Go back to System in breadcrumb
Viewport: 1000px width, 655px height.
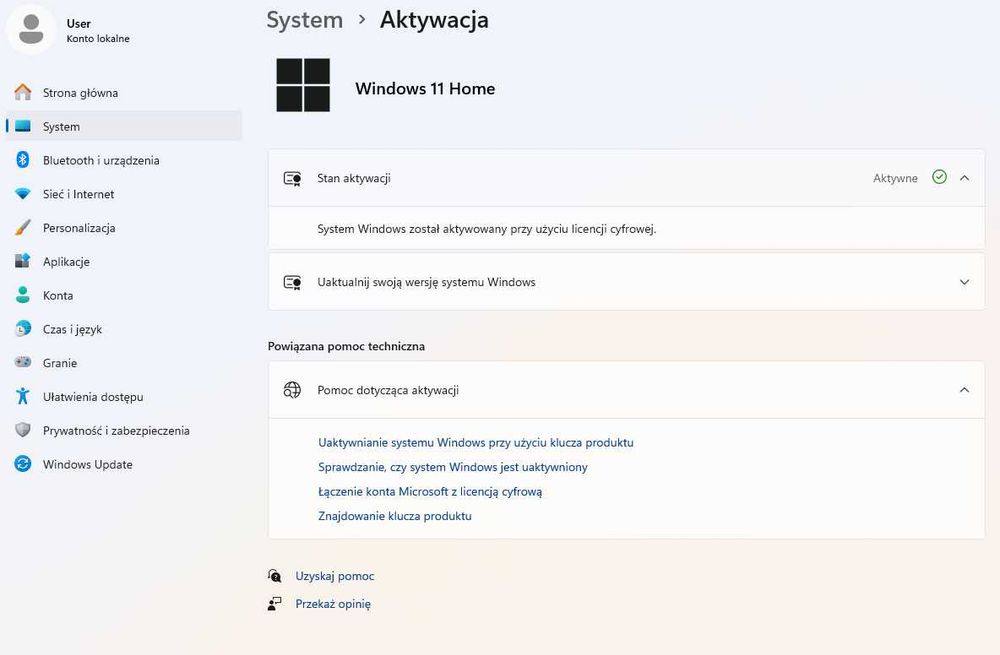click(x=305, y=20)
